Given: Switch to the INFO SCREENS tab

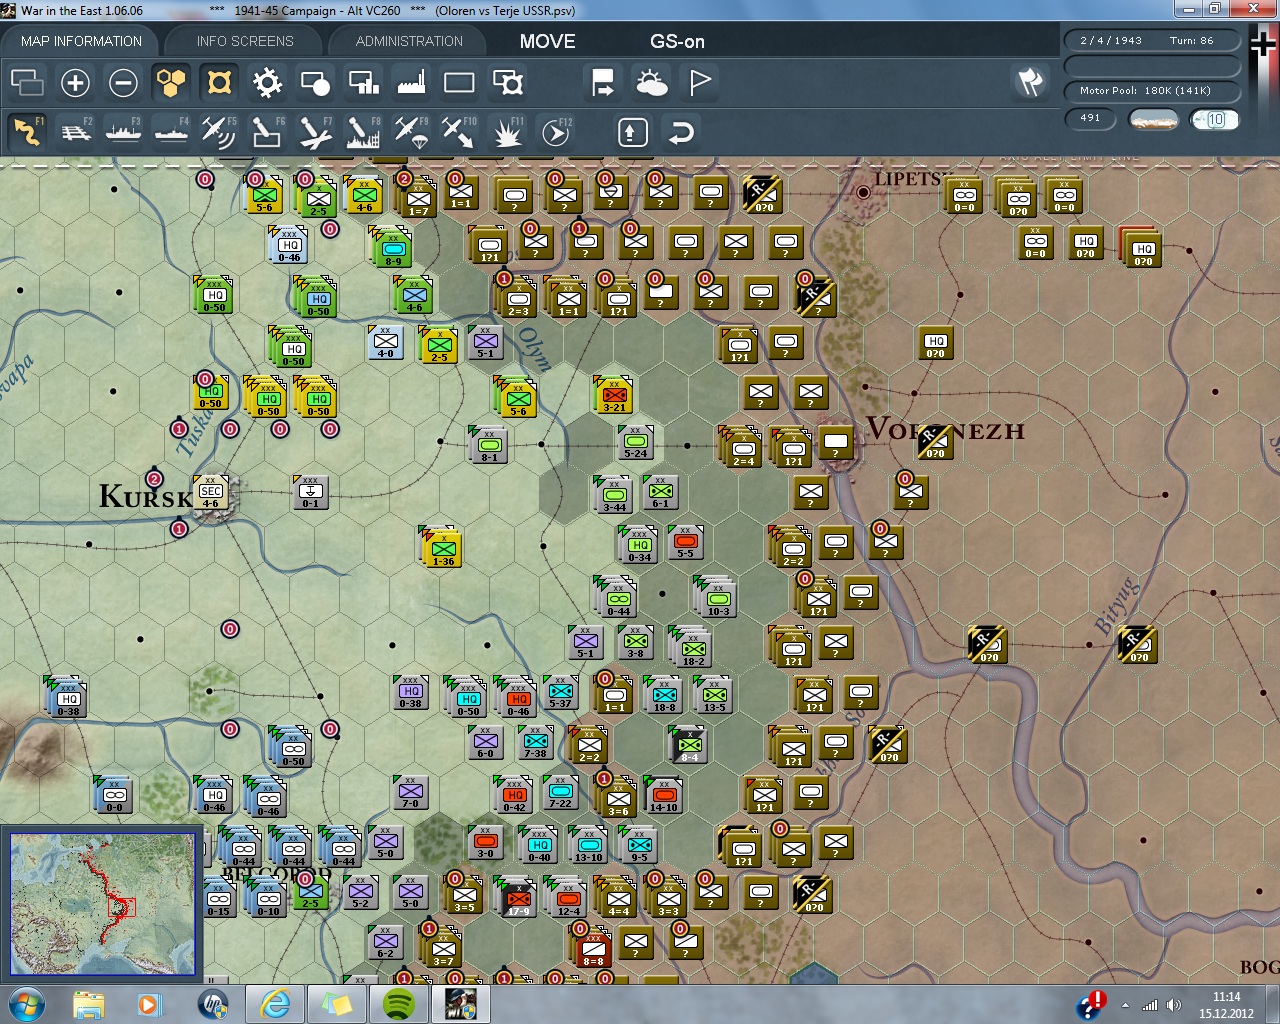Looking at the screenshot, I should [x=245, y=41].
